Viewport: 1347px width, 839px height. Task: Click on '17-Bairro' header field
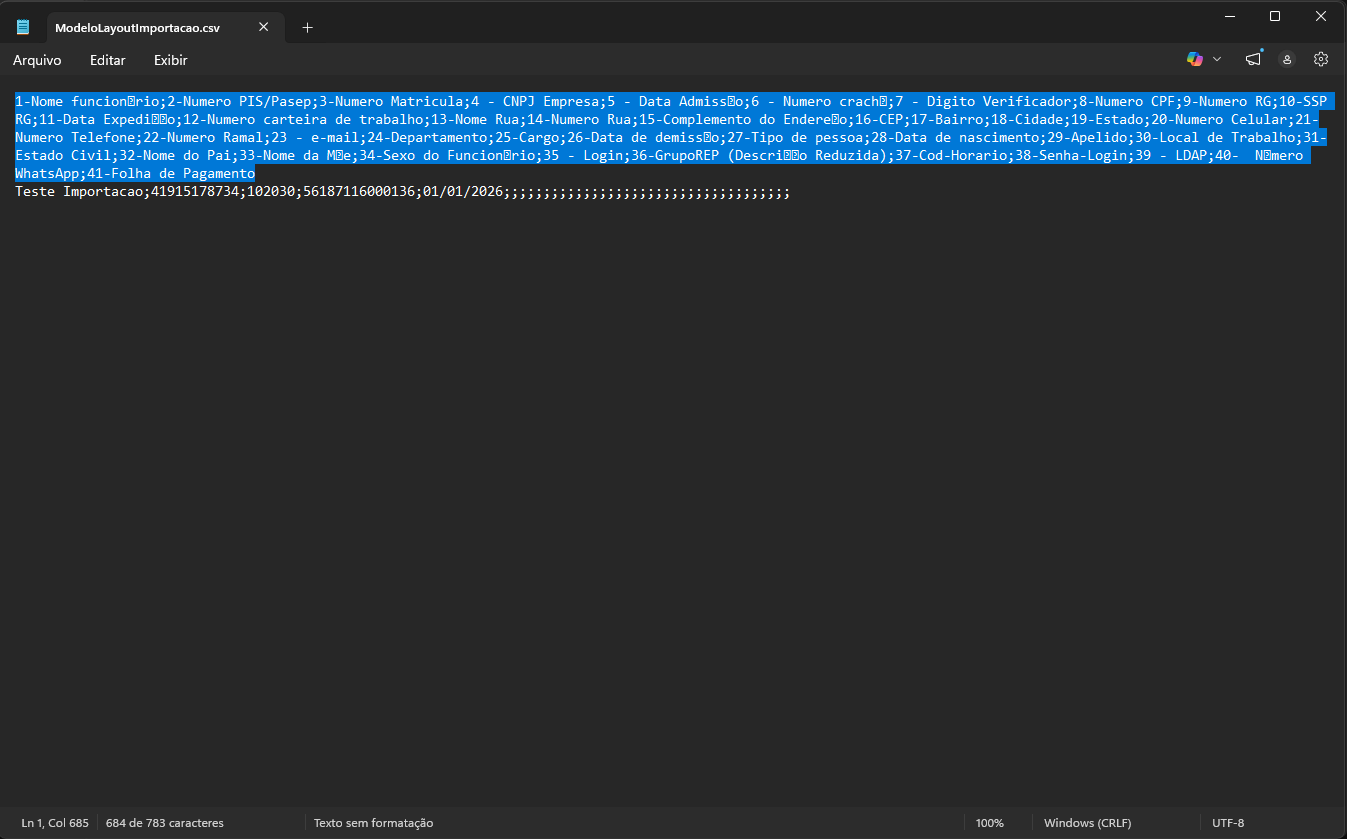(x=947, y=119)
